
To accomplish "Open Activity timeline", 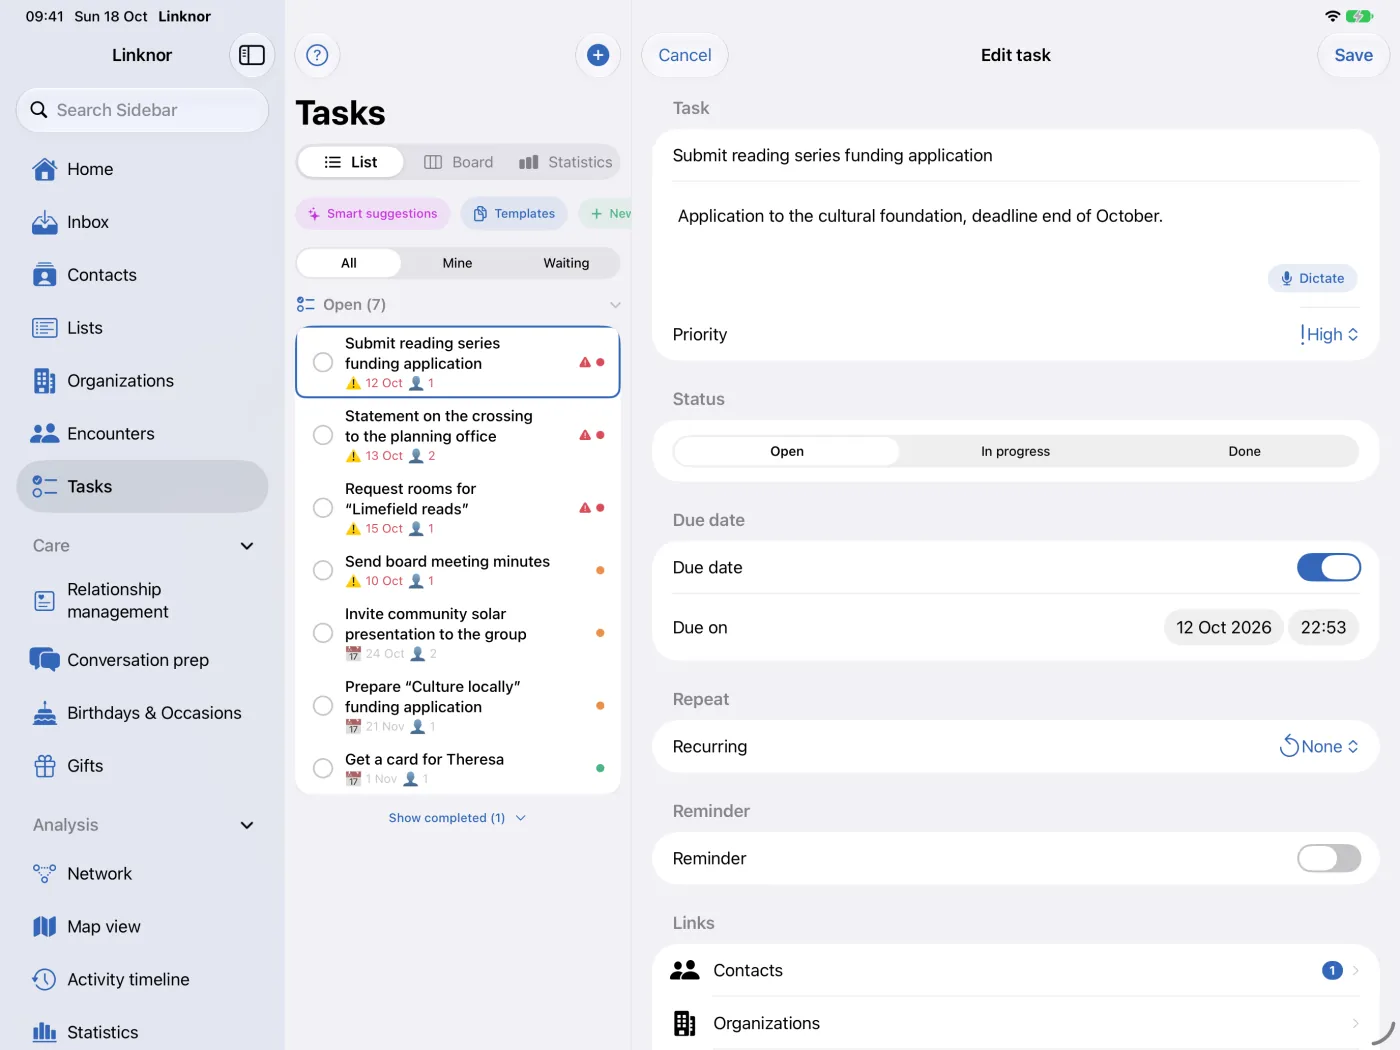I will coord(142,980).
